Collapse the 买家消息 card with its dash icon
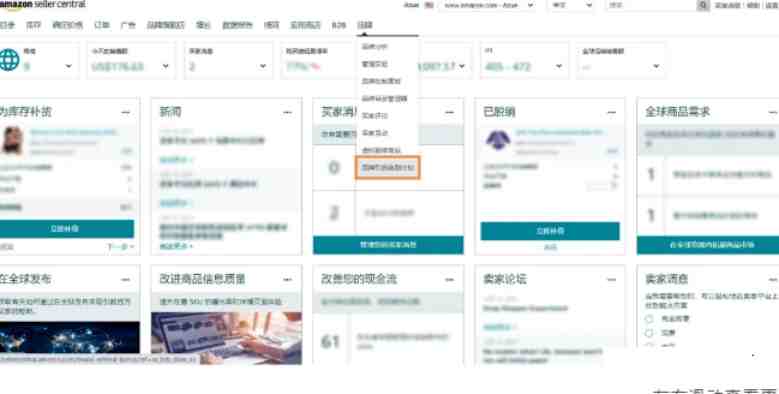Image resolution: width=779 pixels, height=394 pixels. tap(449, 113)
